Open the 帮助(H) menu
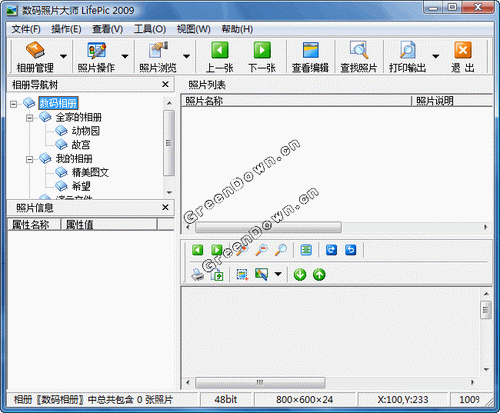This screenshot has height=413, width=500. 237,29
